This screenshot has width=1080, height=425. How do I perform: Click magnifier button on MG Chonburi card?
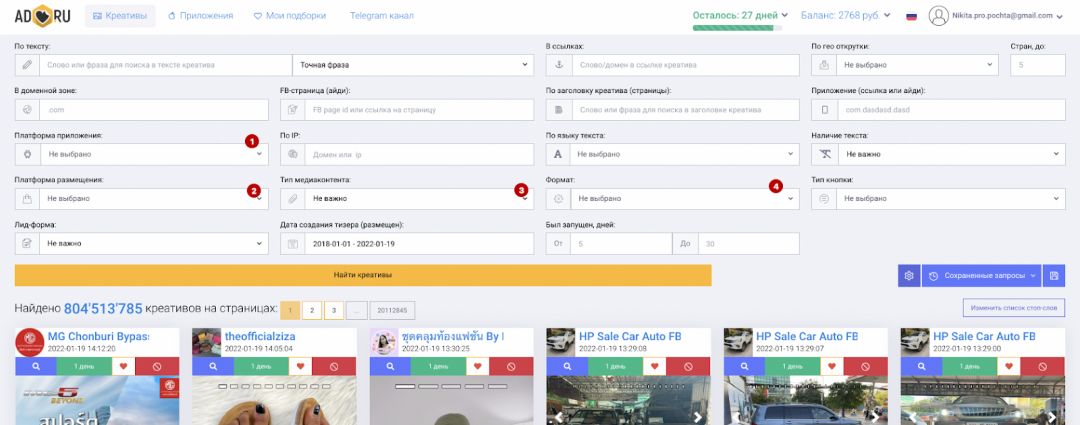click(x=36, y=366)
